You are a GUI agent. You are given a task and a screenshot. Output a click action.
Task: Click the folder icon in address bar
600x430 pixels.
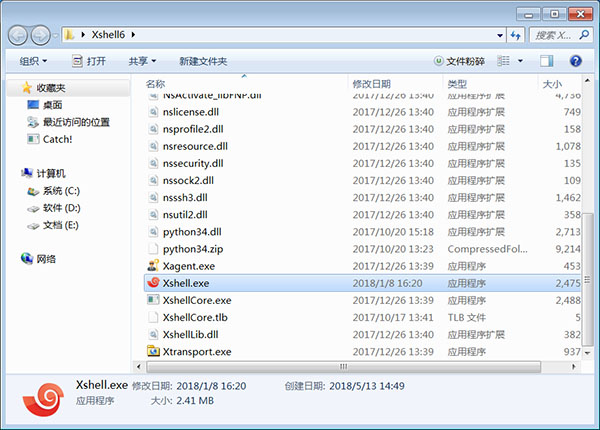tap(69, 35)
